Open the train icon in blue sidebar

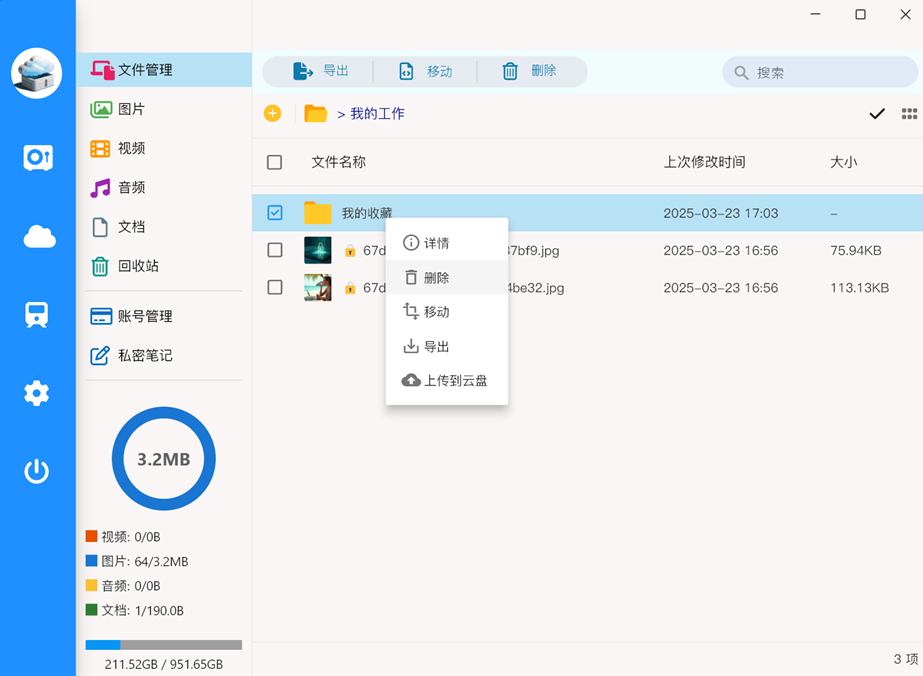36,315
